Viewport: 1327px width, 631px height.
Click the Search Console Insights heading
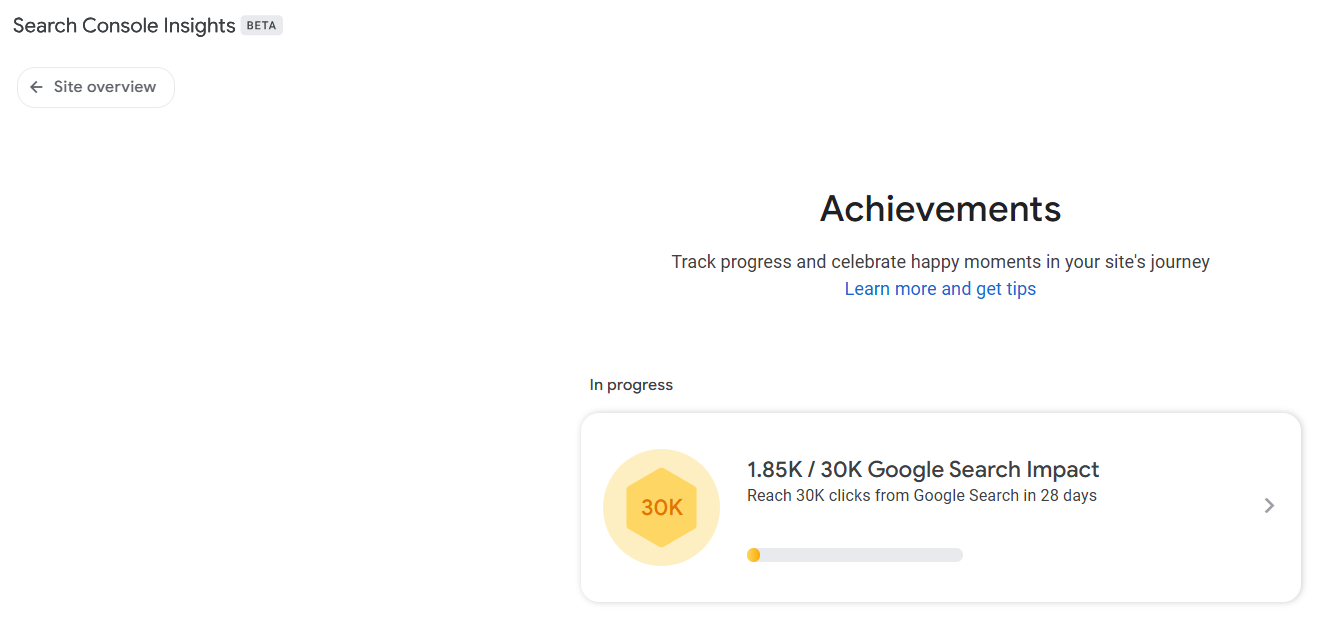pos(122,25)
